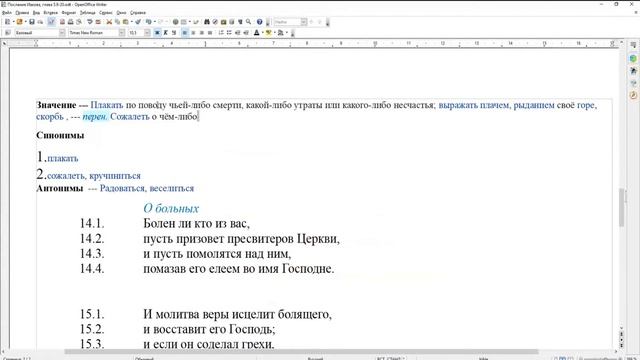640x360 pixels.
Task: Toggle Justified paragraph alignment
Action: [210, 33]
